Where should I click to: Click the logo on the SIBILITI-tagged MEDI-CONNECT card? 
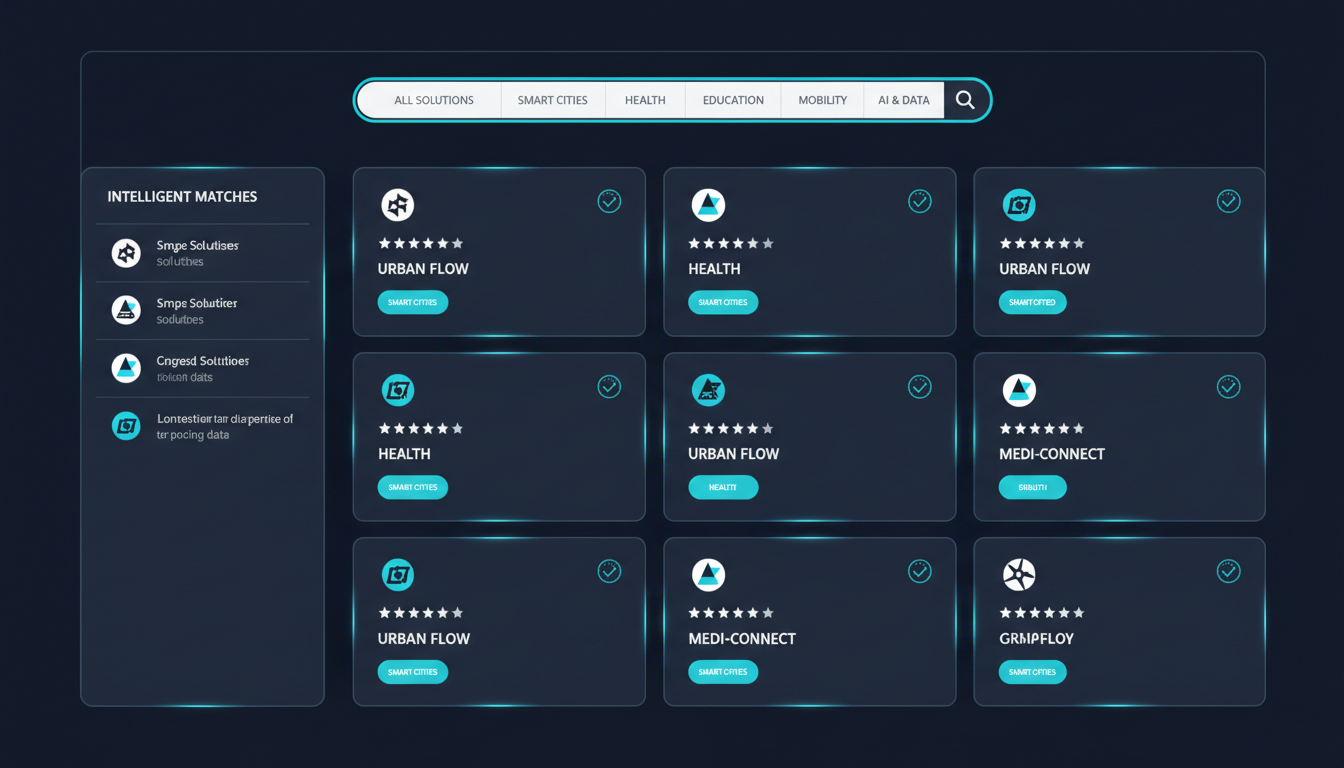coord(1019,390)
